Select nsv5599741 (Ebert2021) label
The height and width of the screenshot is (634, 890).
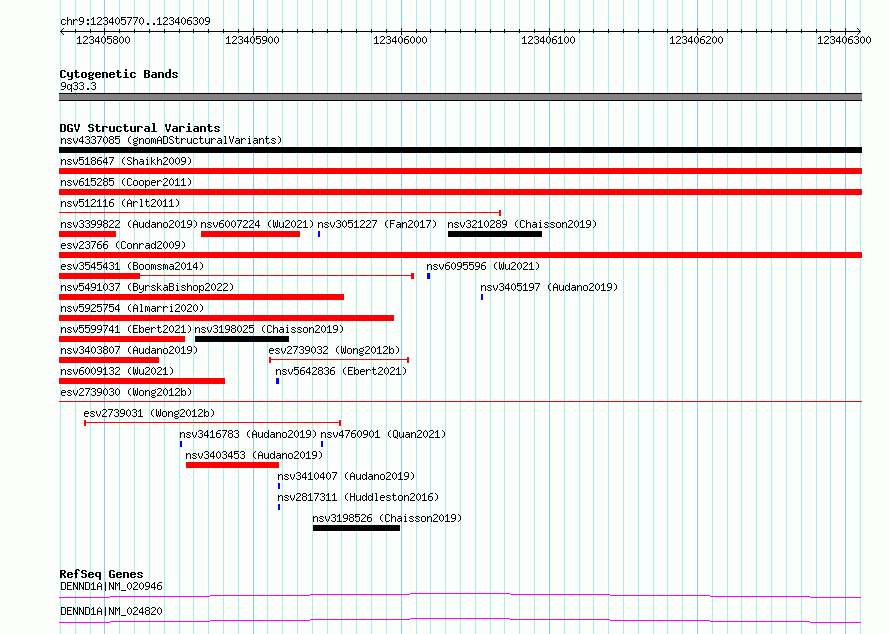[126, 329]
